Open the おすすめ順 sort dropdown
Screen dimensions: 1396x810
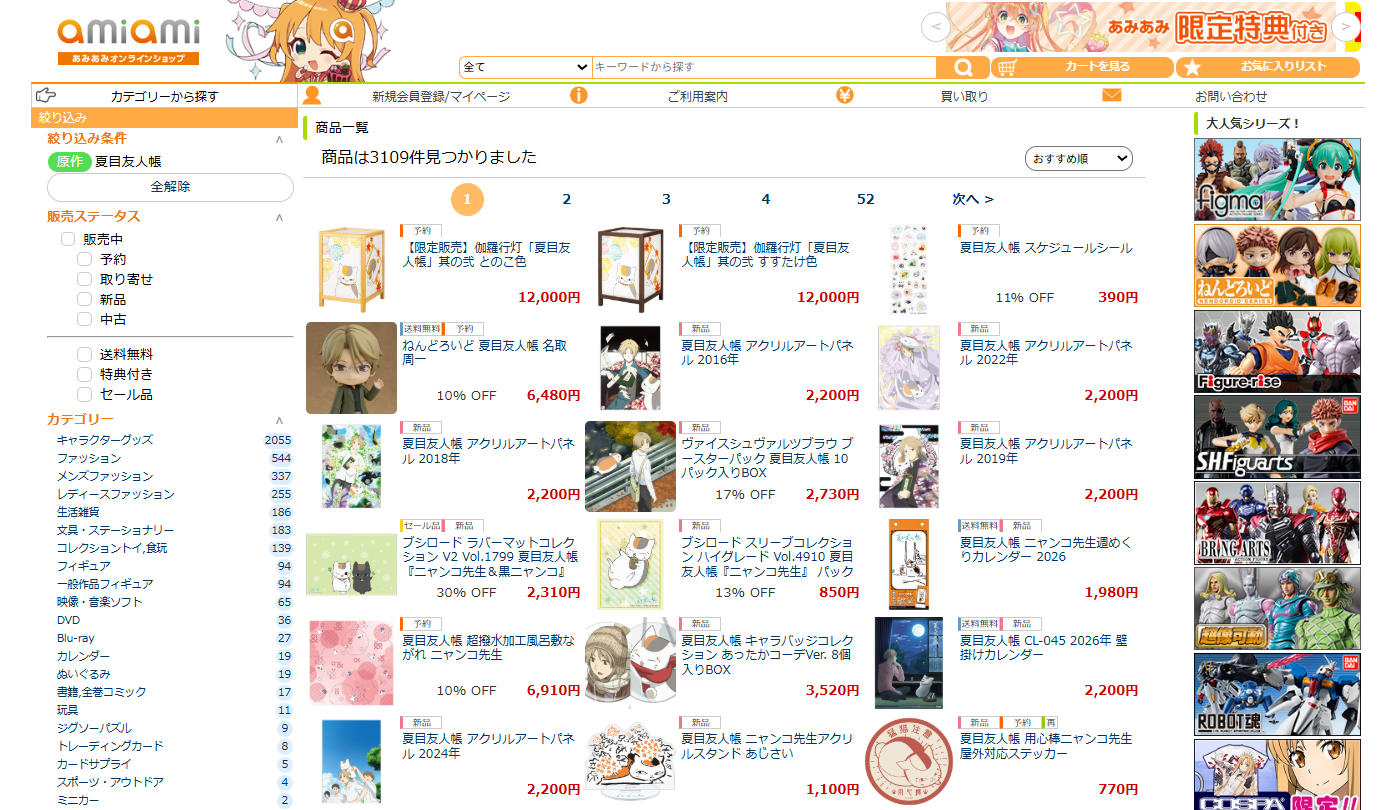[x=1079, y=159]
